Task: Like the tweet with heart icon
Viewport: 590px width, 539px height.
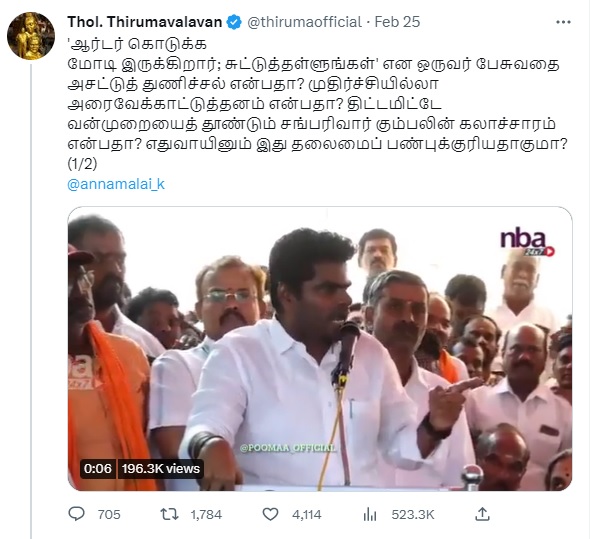Action: tap(270, 514)
